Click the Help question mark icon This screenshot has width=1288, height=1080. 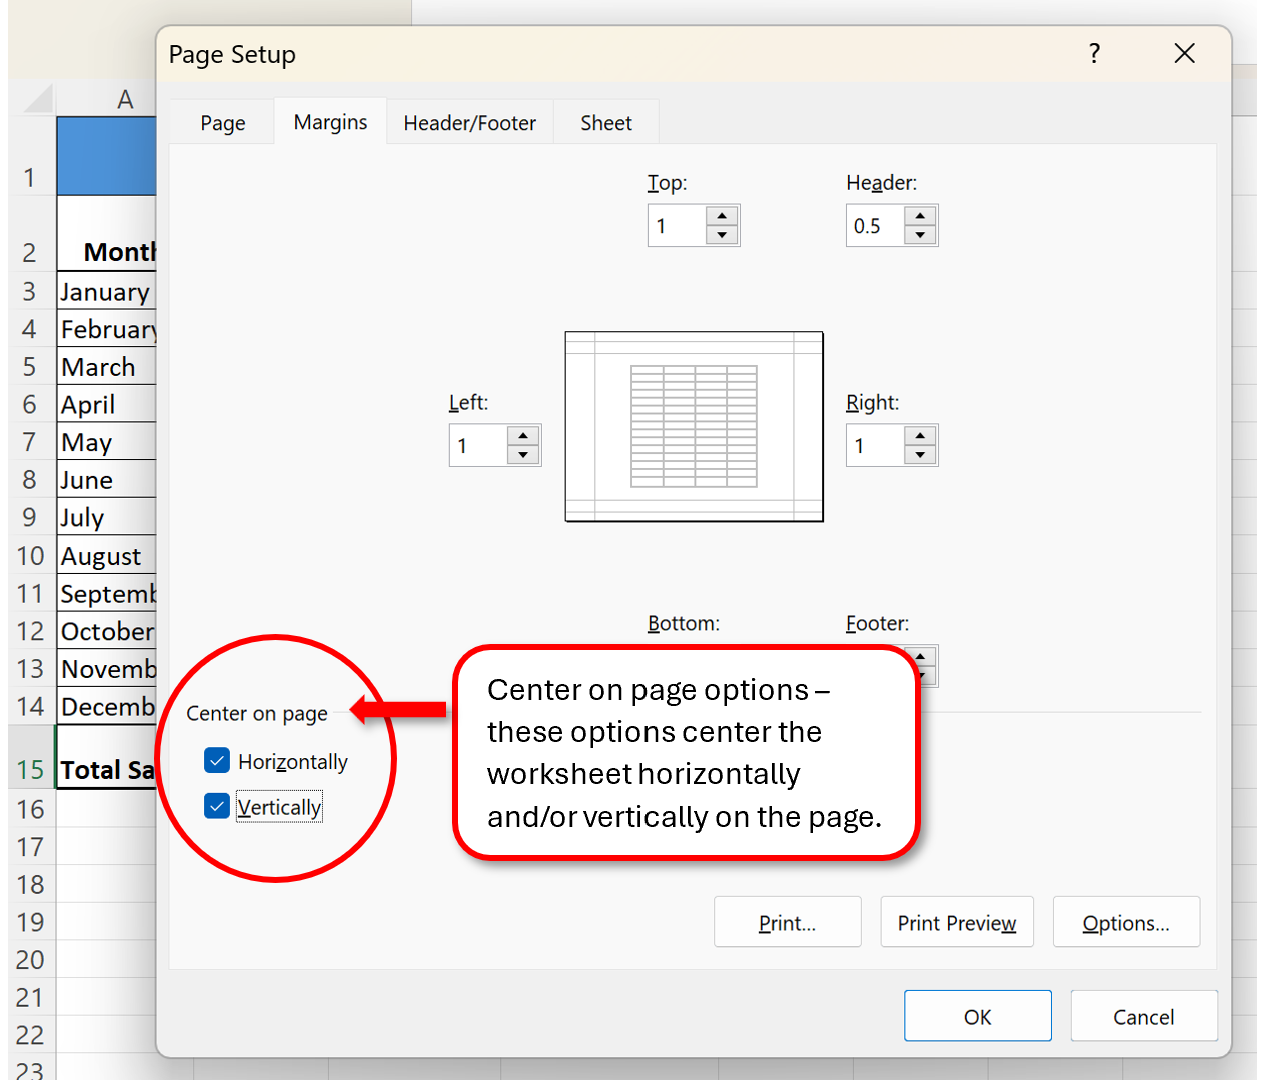(x=1094, y=54)
